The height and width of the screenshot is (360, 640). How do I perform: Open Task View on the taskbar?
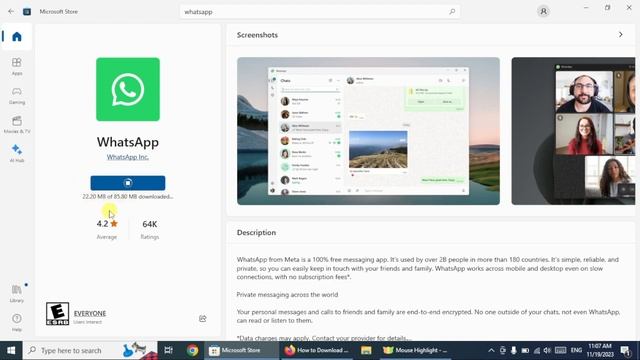point(168,350)
